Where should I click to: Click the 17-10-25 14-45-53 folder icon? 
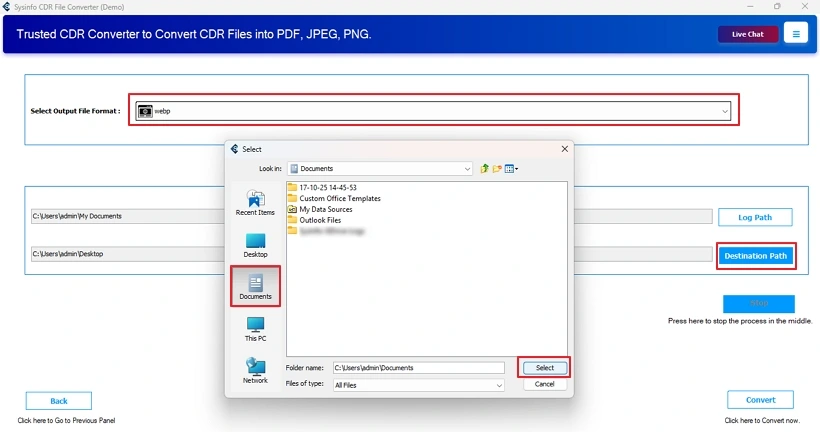point(292,187)
